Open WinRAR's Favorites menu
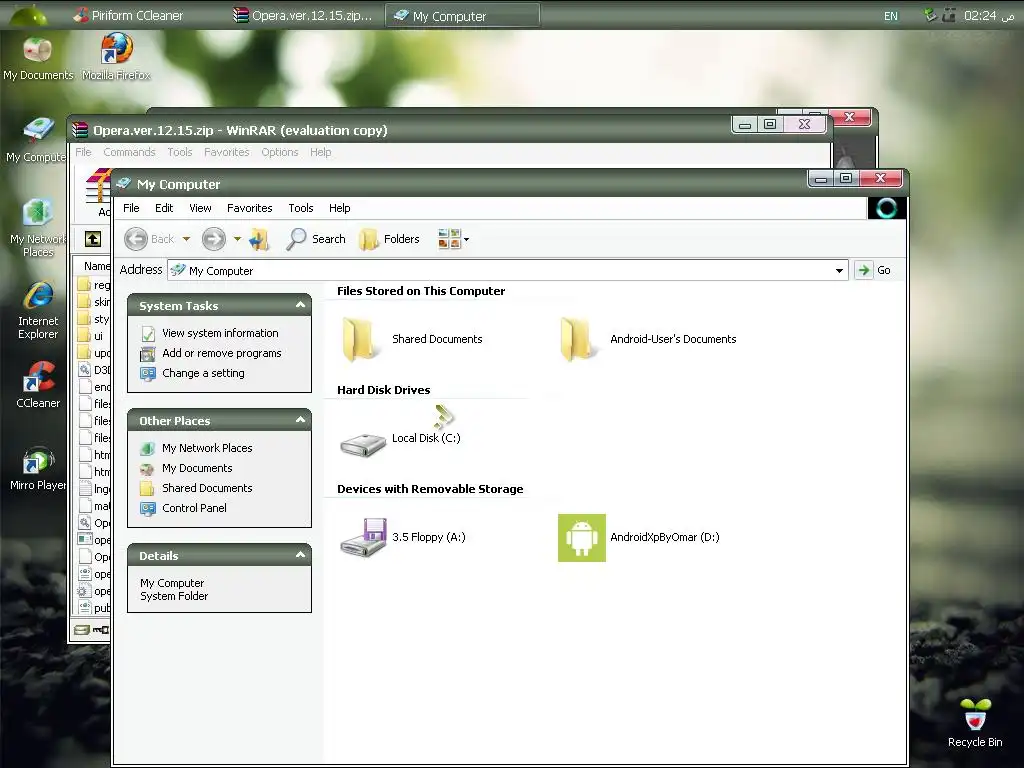The image size is (1024, 768). click(227, 152)
